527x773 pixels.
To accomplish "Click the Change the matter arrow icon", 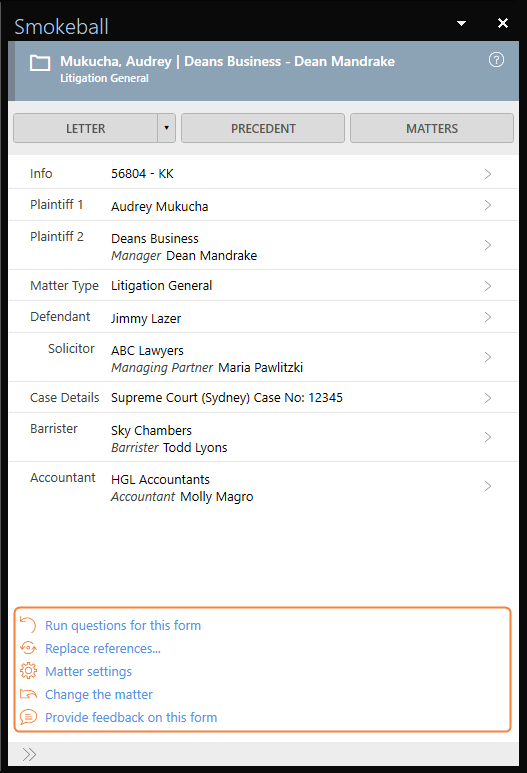I will [x=28, y=694].
